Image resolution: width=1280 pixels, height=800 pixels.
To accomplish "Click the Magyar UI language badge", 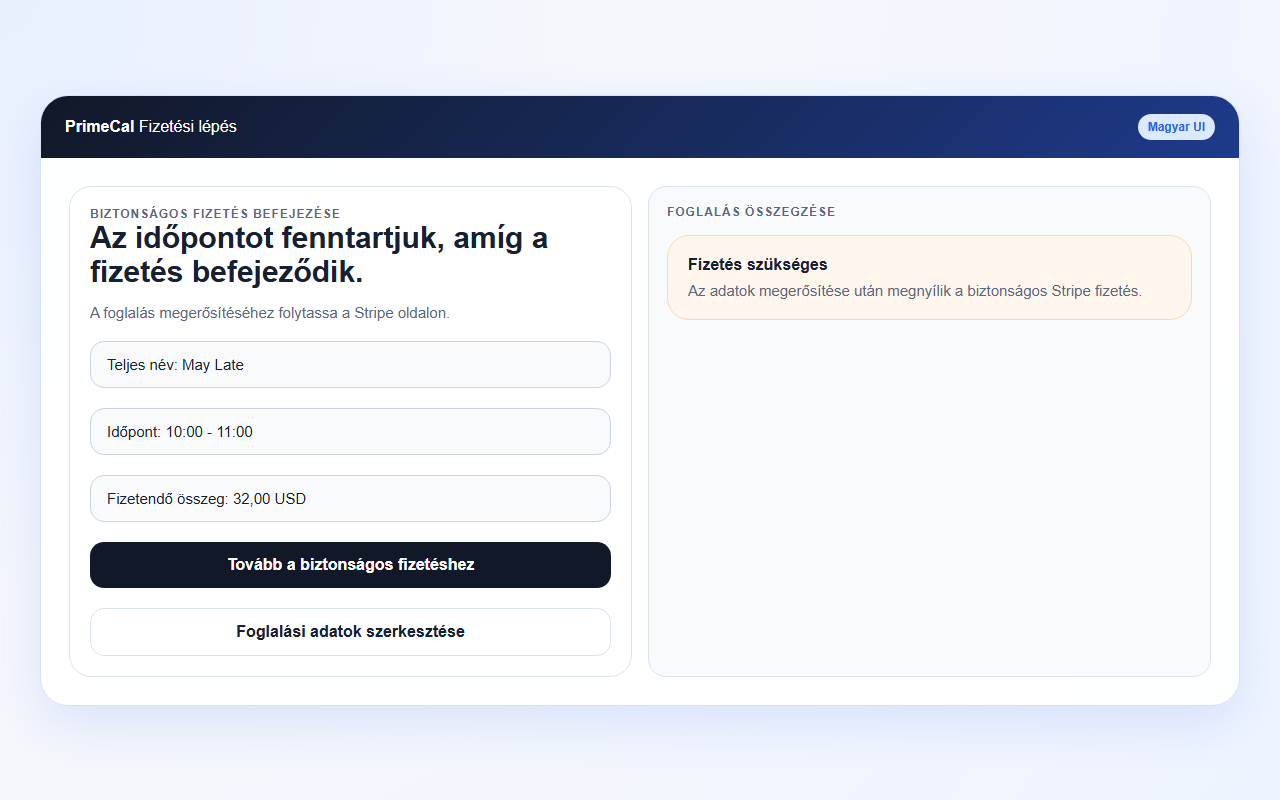I will [x=1176, y=127].
